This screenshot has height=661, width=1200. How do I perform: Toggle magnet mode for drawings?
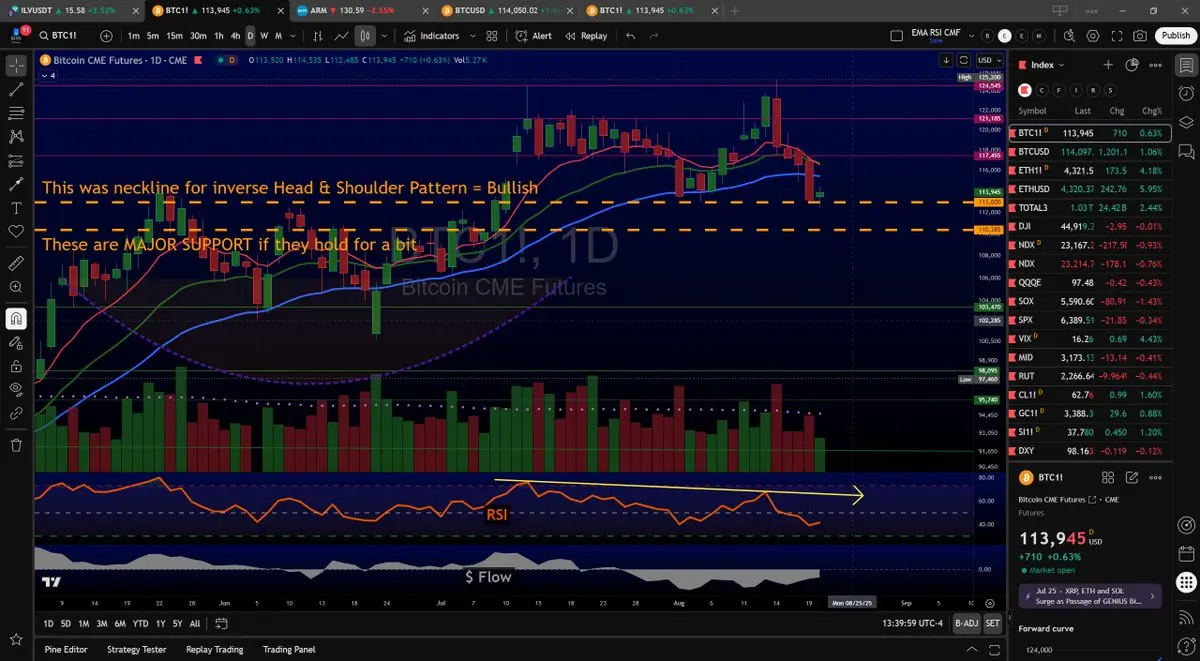[x=16, y=319]
